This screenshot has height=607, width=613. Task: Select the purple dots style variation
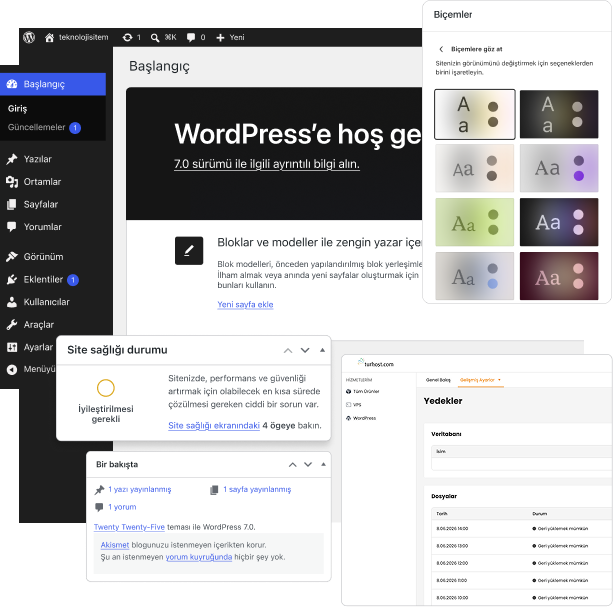click(559, 168)
